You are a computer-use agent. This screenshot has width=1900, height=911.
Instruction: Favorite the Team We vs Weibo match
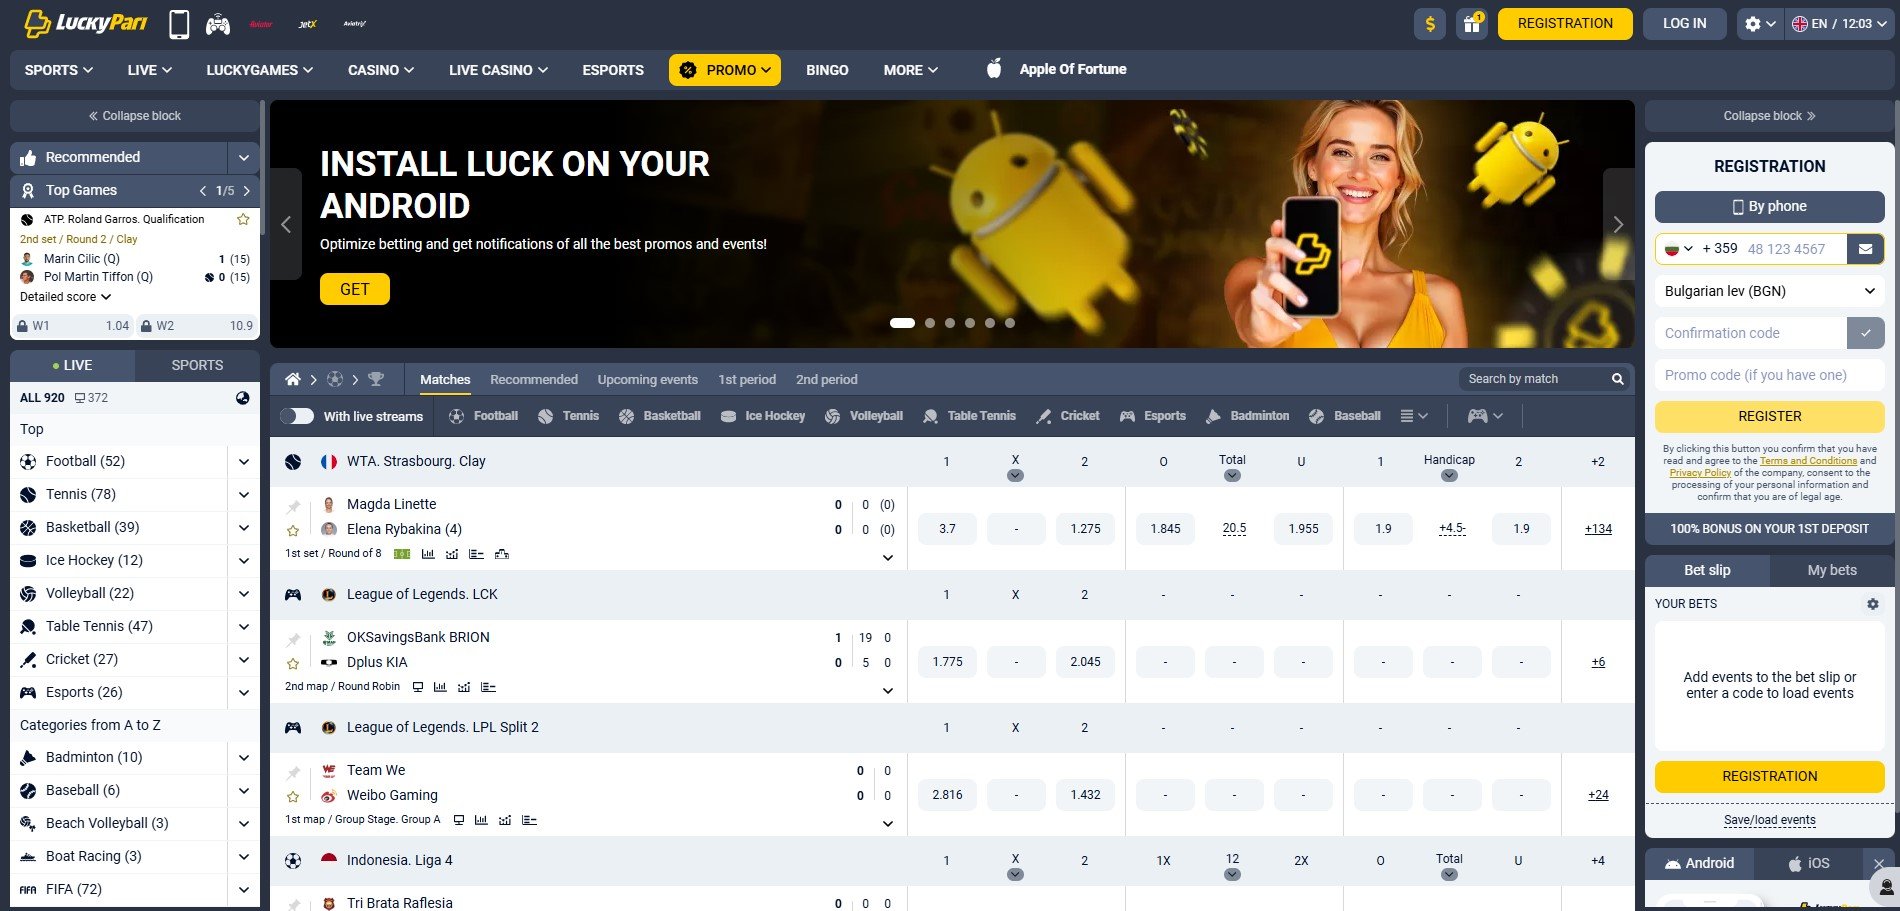(x=293, y=797)
